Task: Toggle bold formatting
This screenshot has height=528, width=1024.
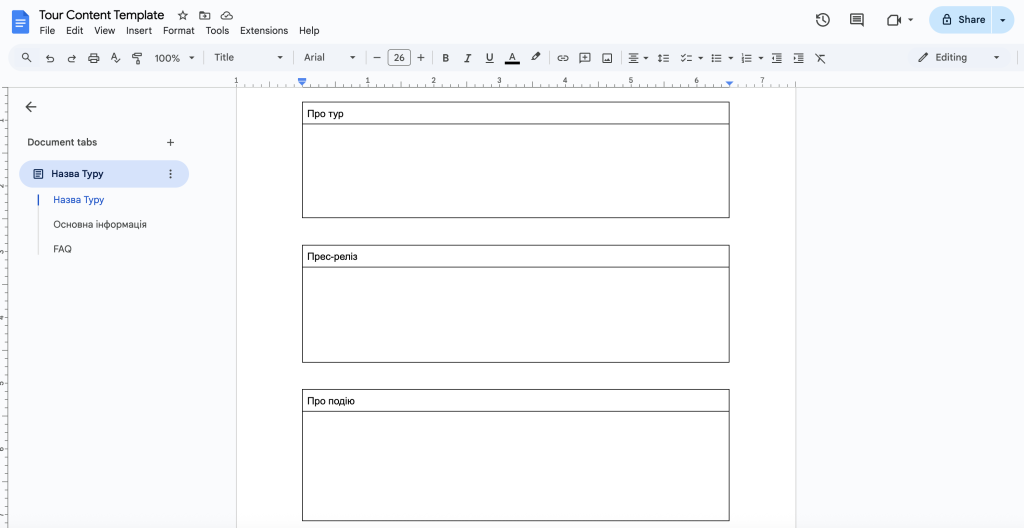Action: pyautogui.click(x=446, y=58)
